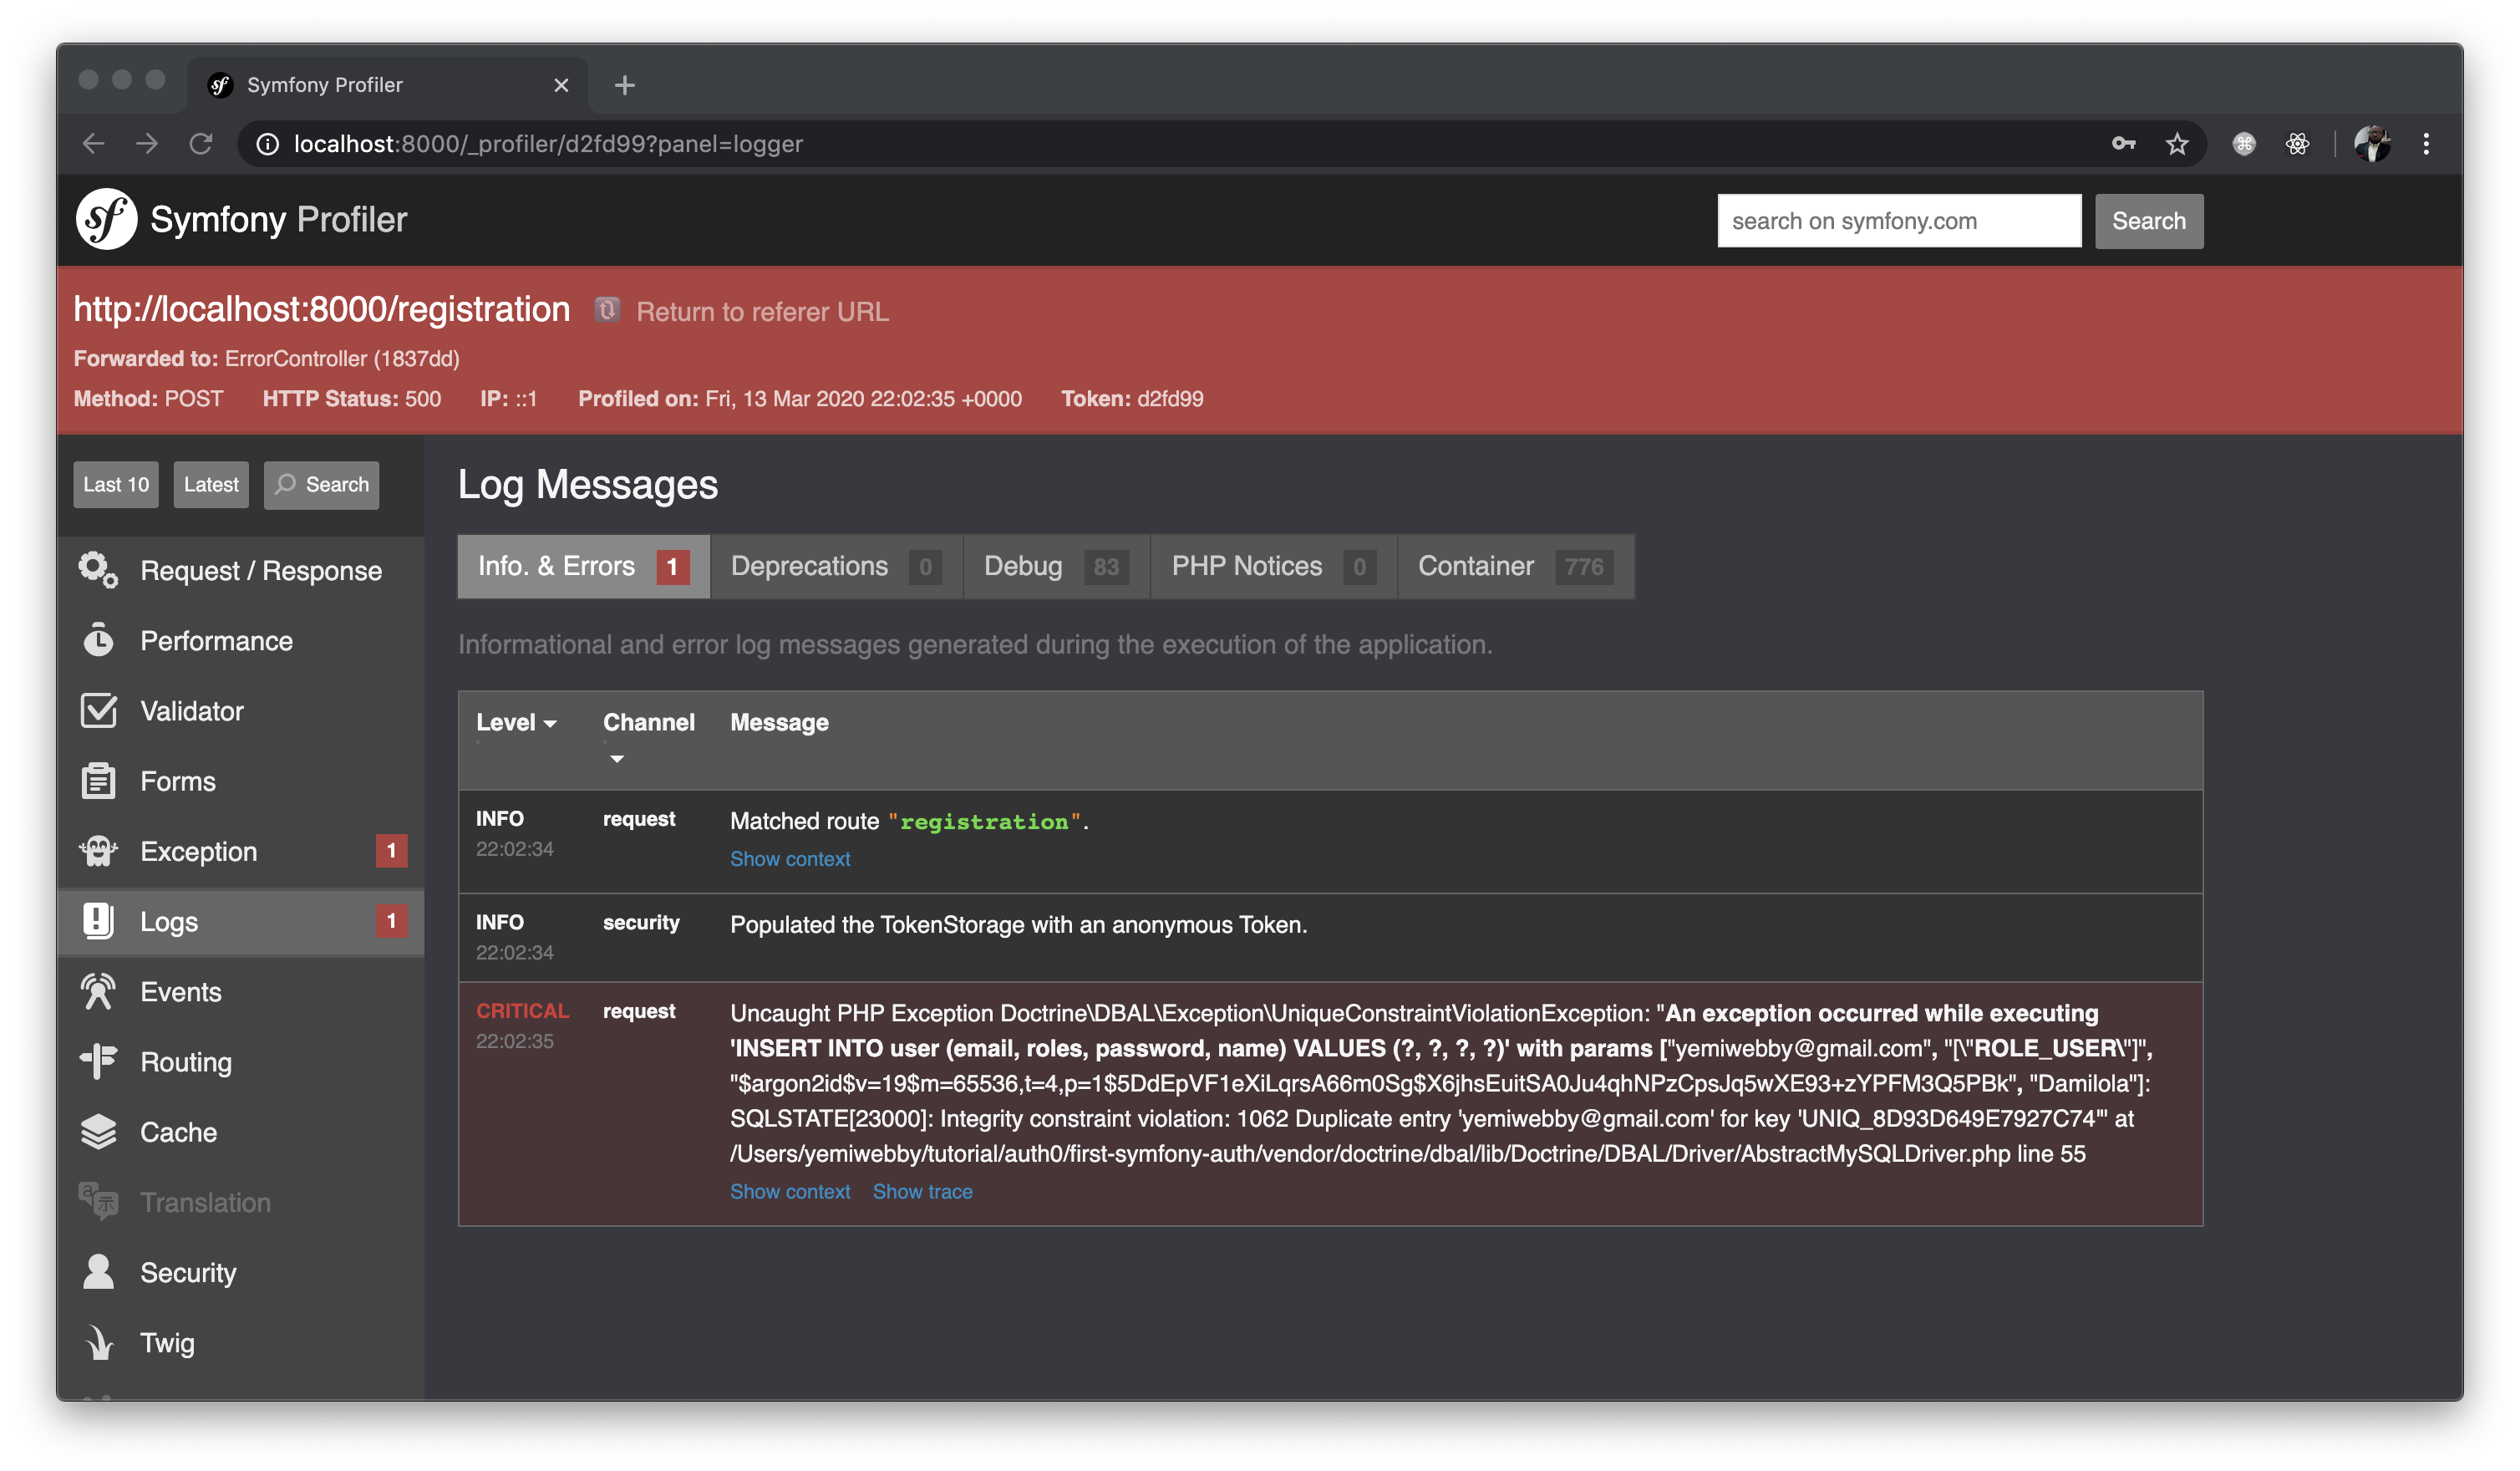Click the Last 10 button
The width and height of the screenshot is (2520, 1471).
click(x=116, y=484)
